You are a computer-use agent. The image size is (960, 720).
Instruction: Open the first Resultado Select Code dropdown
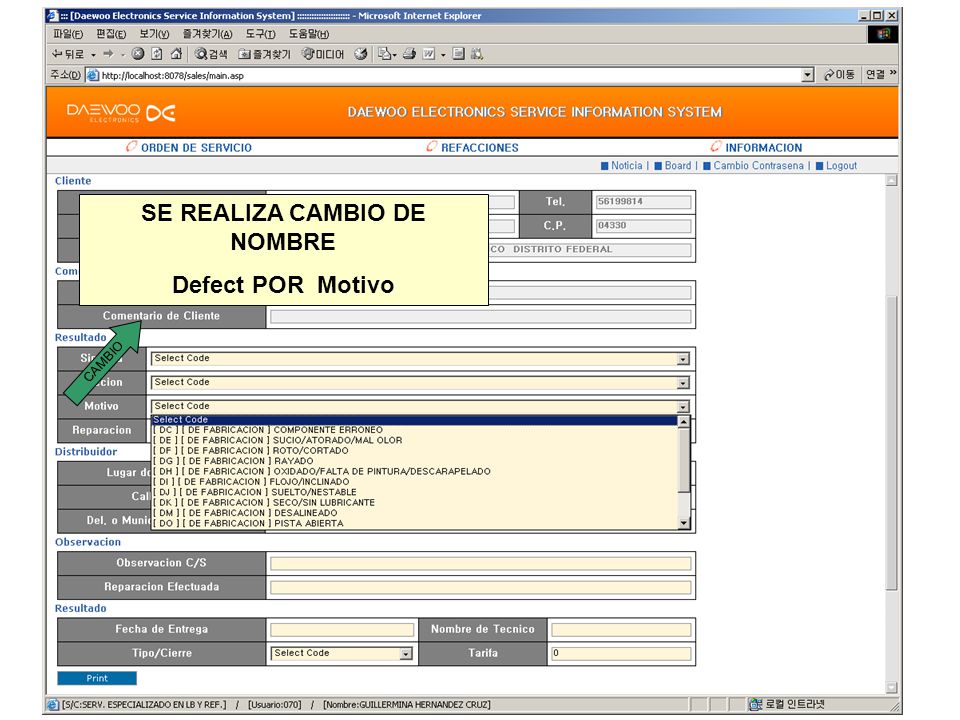point(683,359)
